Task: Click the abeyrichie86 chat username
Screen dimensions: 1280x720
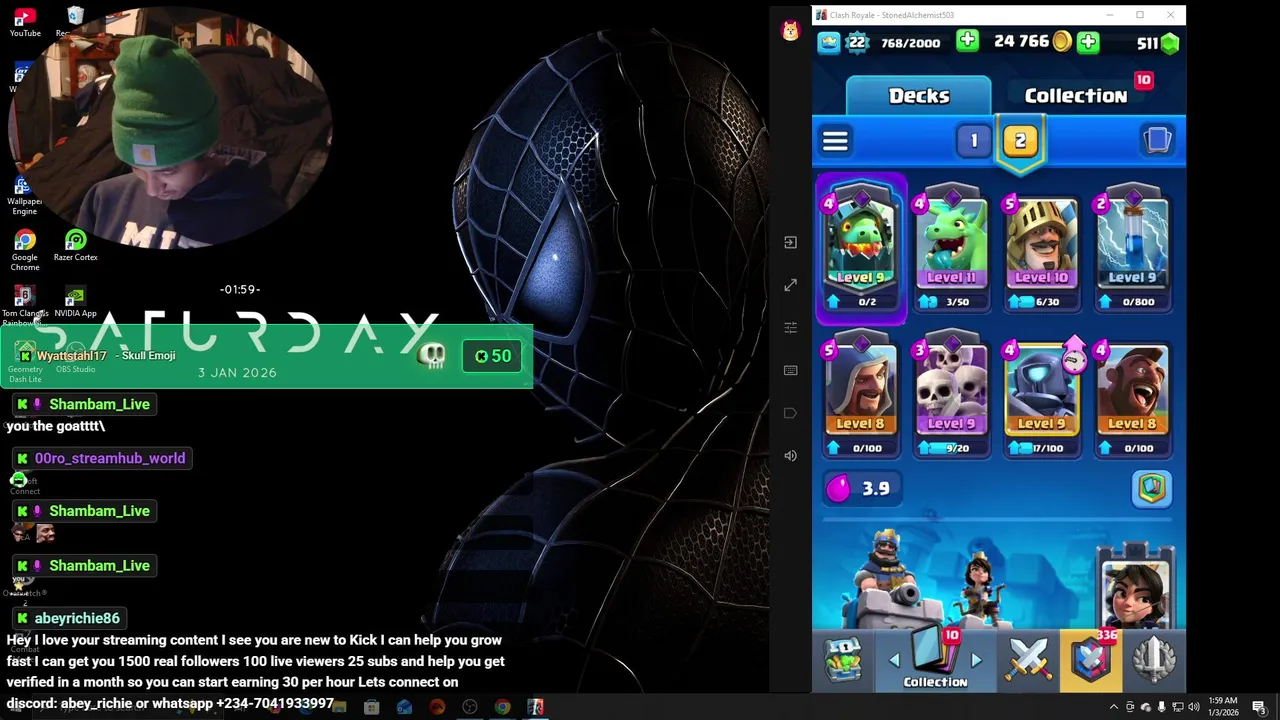Action: pyautogui.click(x=77, y=618)
